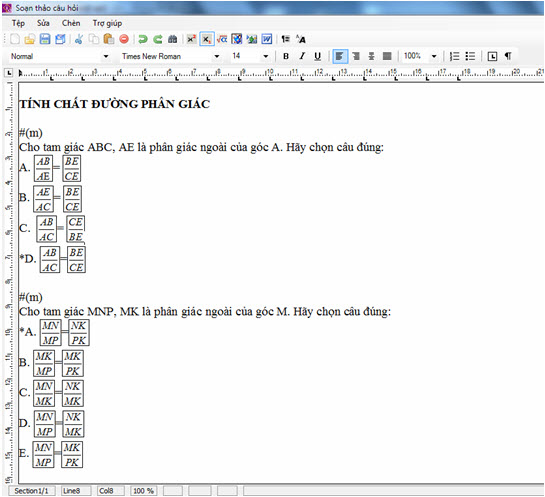The image size is (545, 497).
Task: Open the font size 14 dropdown
Action: (x=266, y=56)
